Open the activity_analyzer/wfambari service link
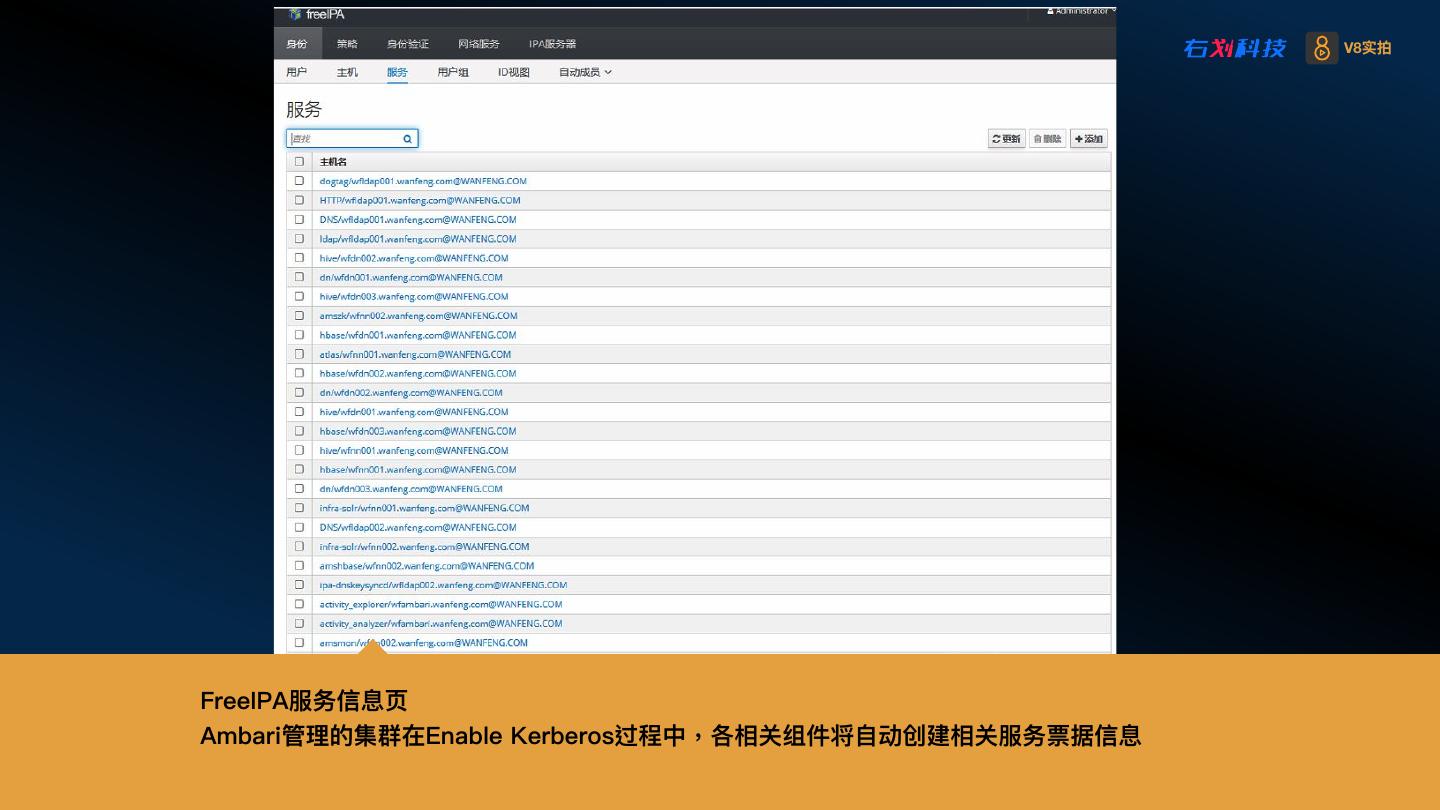Image resolution: width=1440 pixels, height=810 pixels. point(441,623)
